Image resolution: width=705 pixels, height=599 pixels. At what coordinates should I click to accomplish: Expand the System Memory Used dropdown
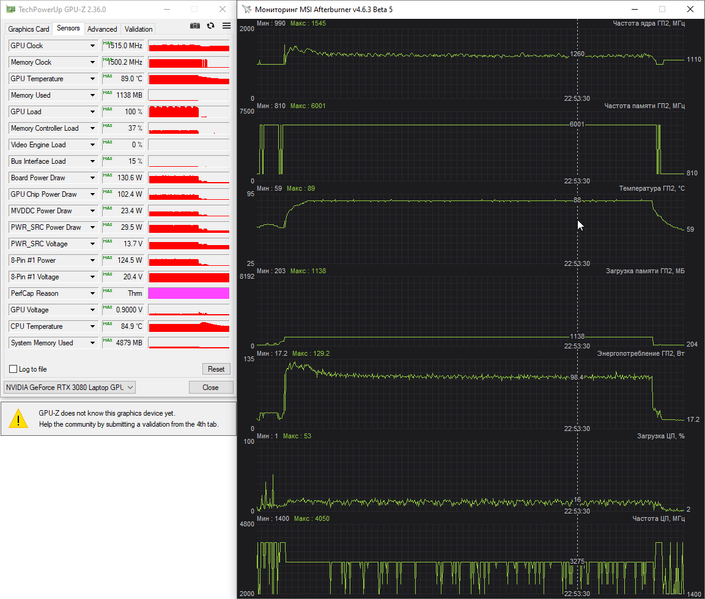(92, 343)
